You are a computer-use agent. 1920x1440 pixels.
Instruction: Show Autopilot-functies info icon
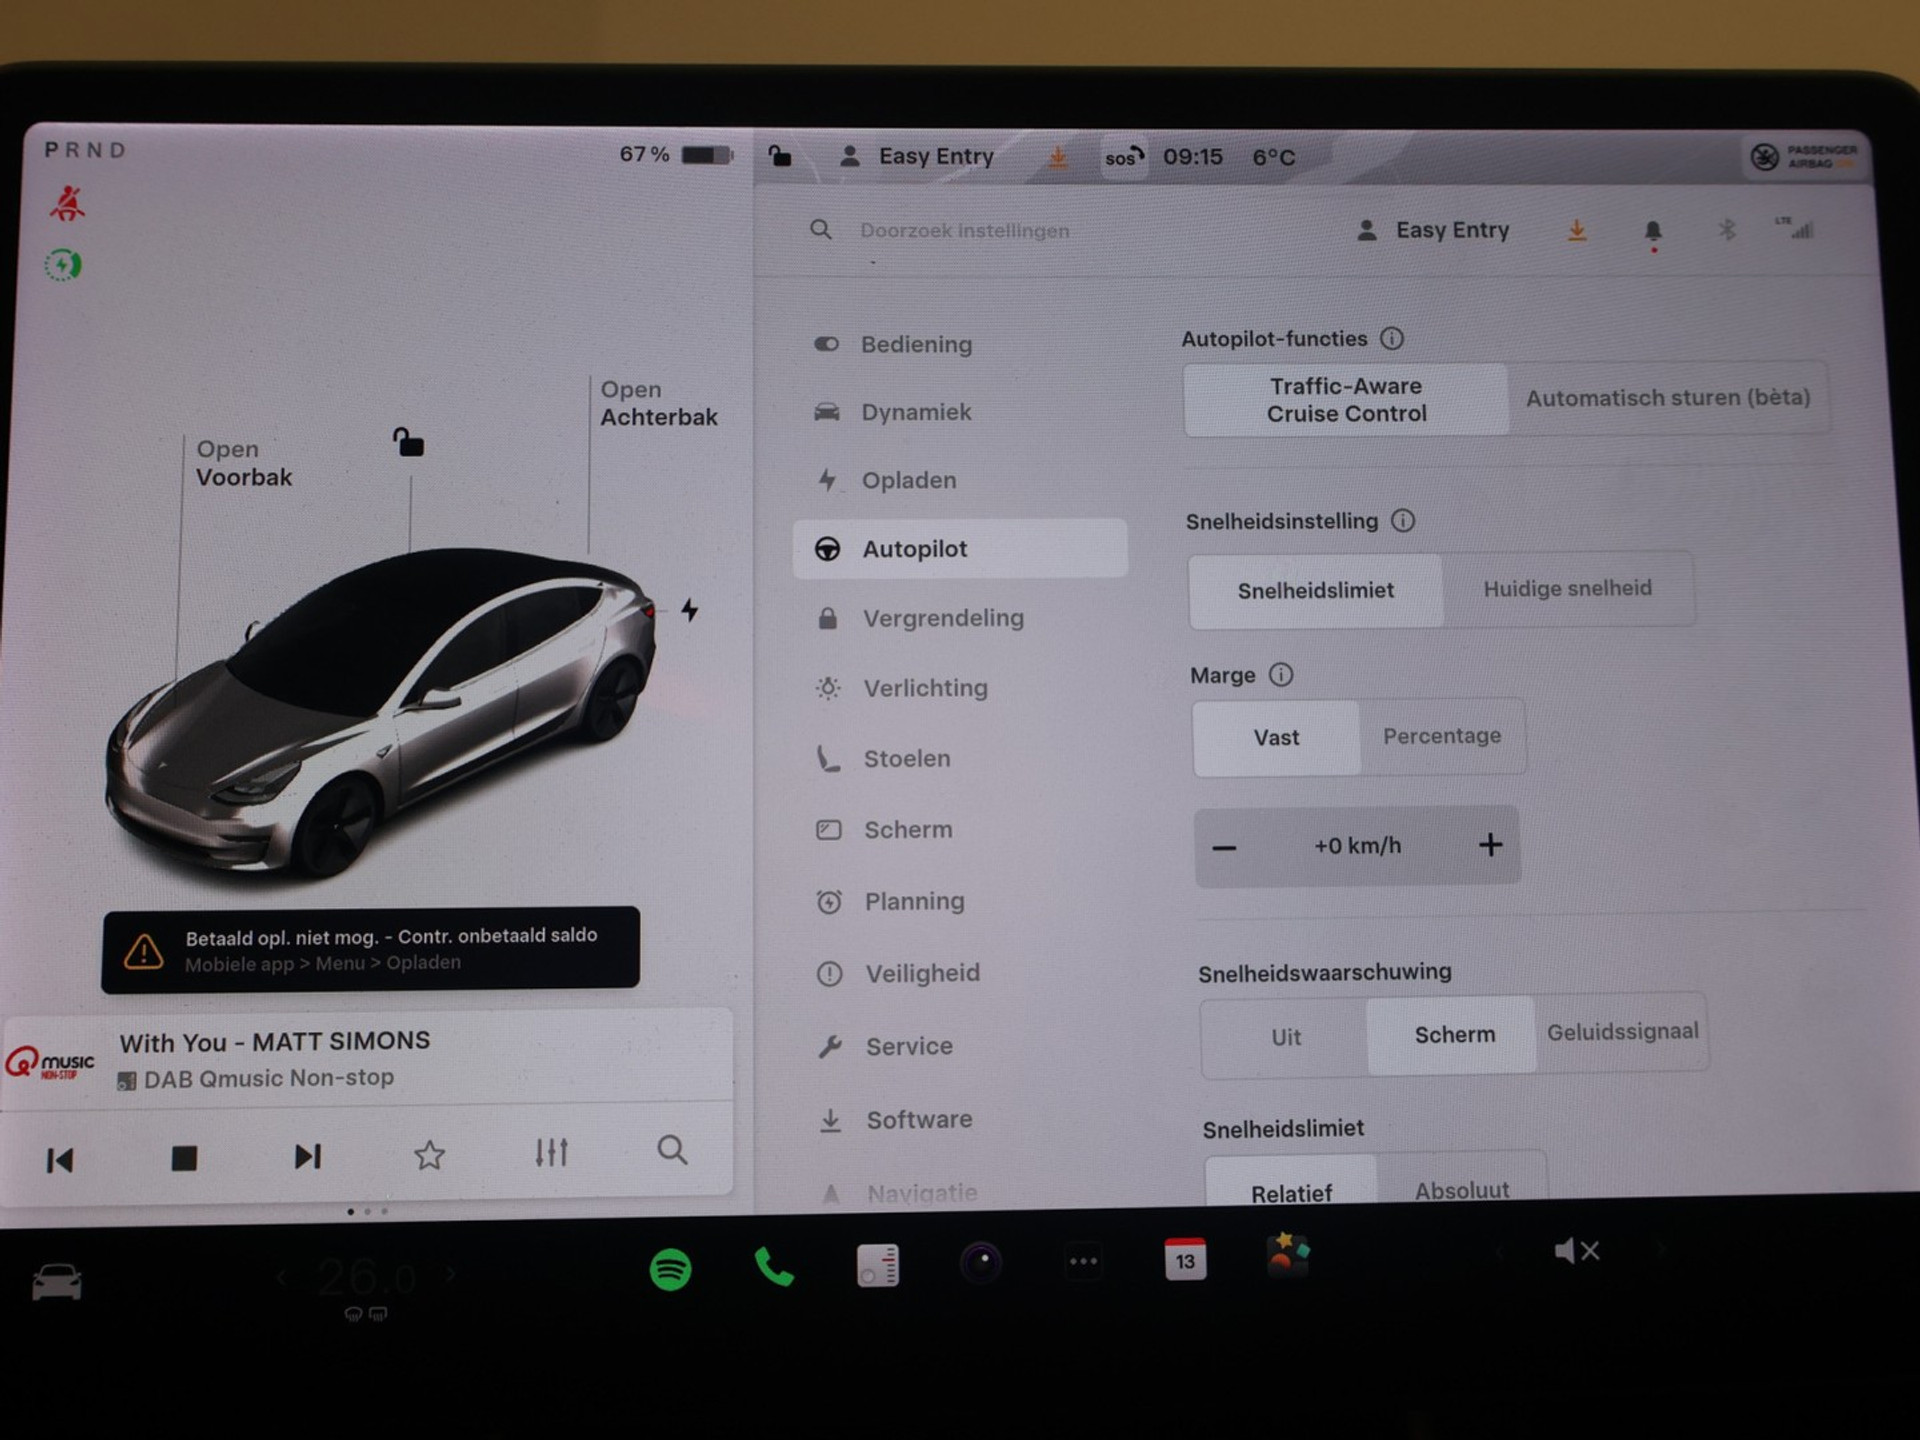(x=1392, y=339)
